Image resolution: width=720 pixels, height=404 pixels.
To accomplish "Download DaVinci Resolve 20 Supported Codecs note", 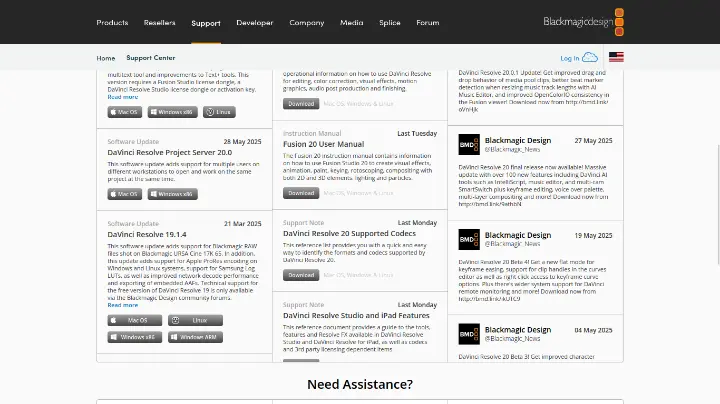I will tap(301, 275).
